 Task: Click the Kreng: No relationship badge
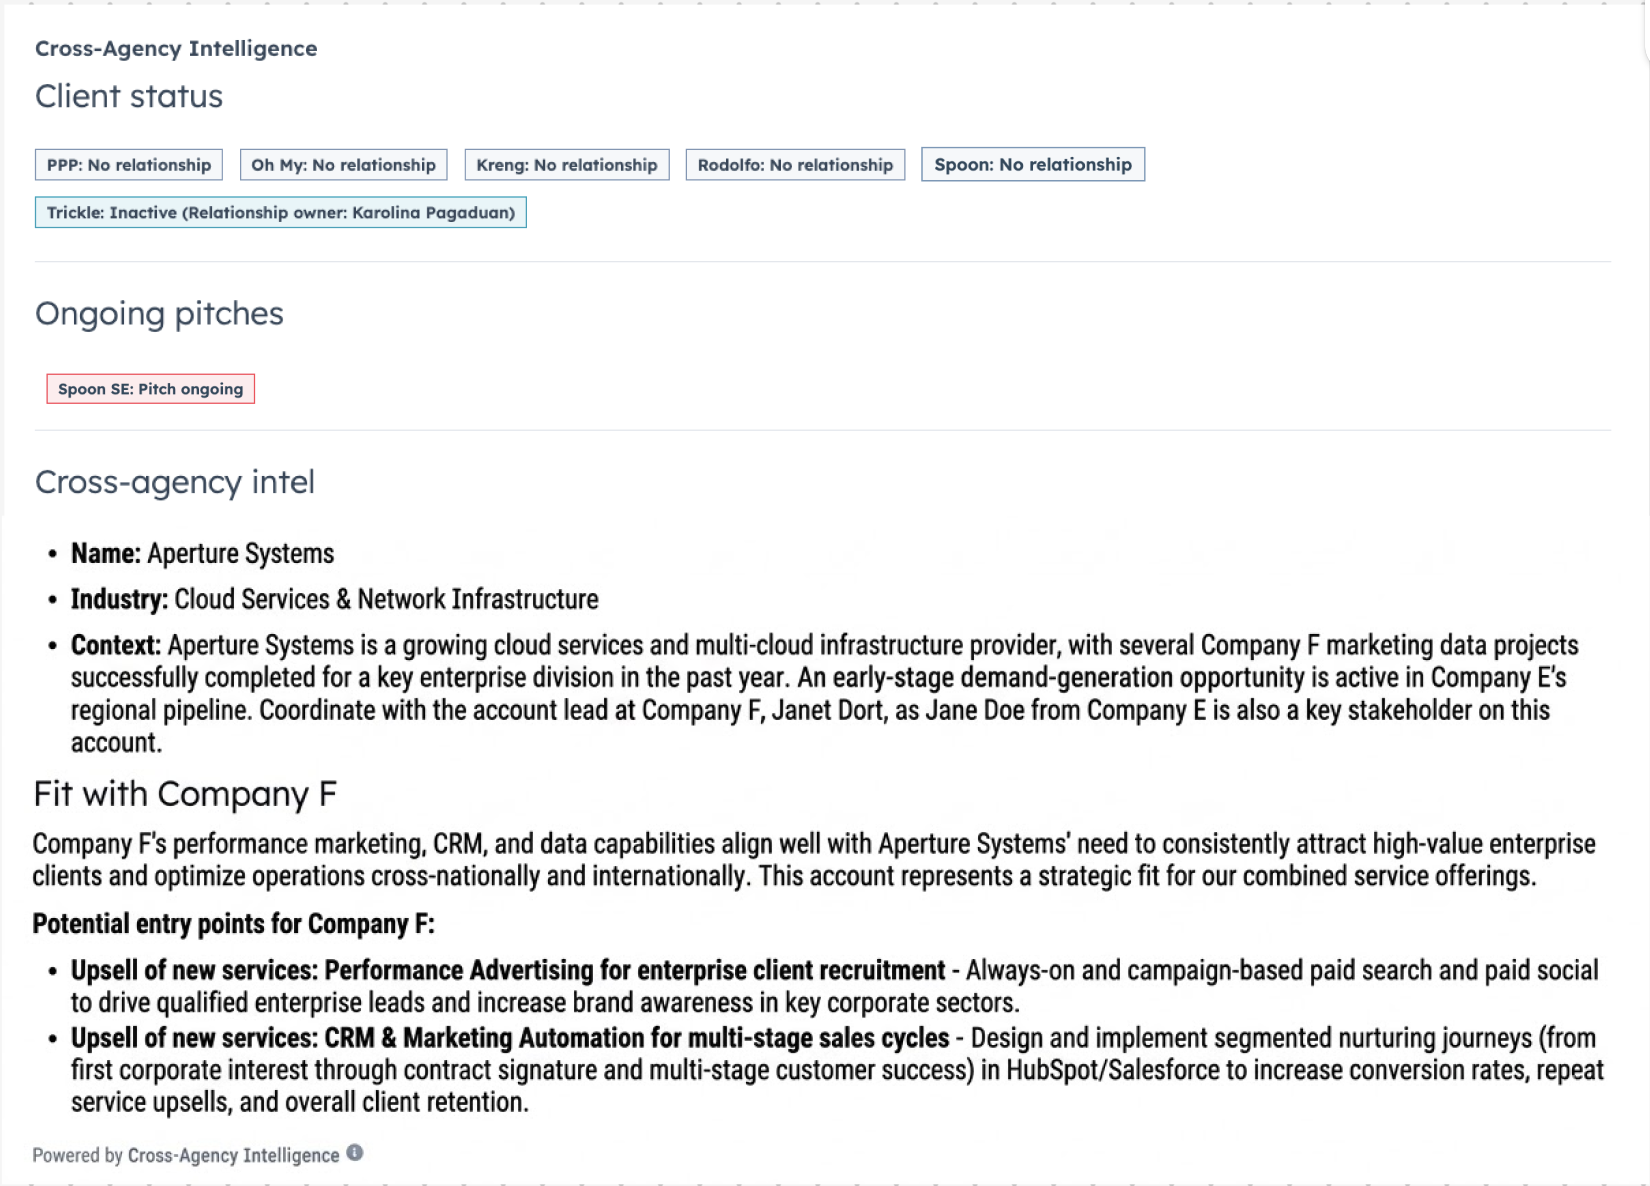click(x=567, y=165)
